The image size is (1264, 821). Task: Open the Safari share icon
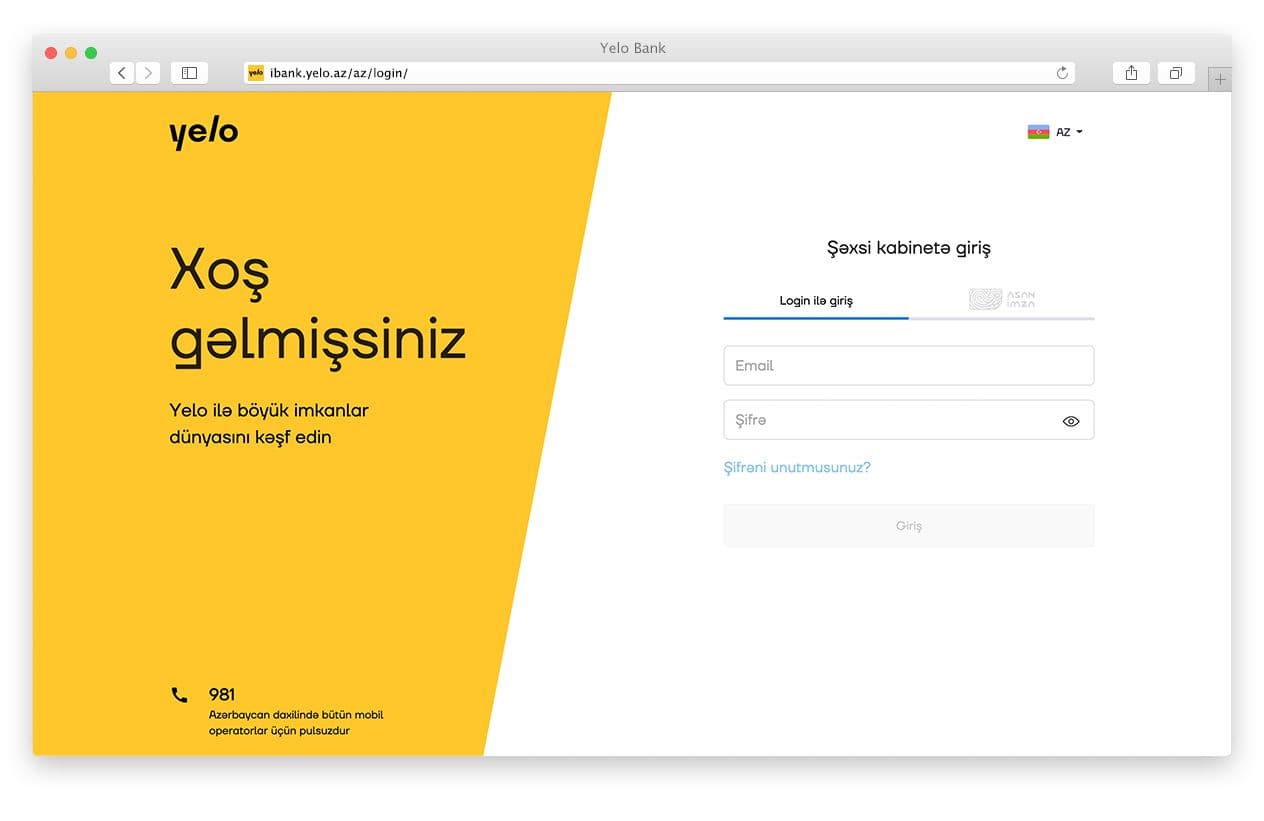(x=1131, y=73)
